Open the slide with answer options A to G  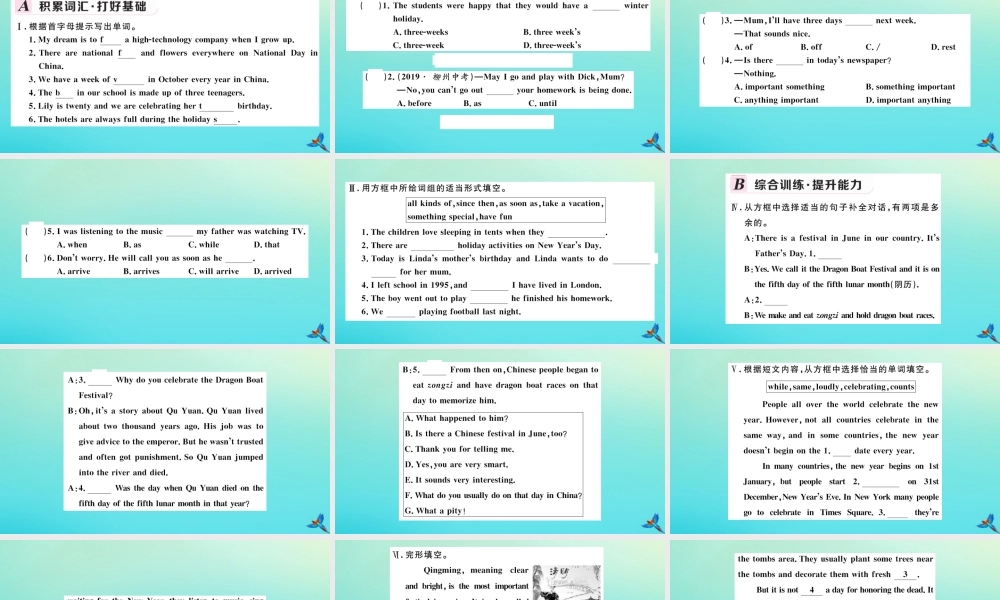tap(500, 441)
